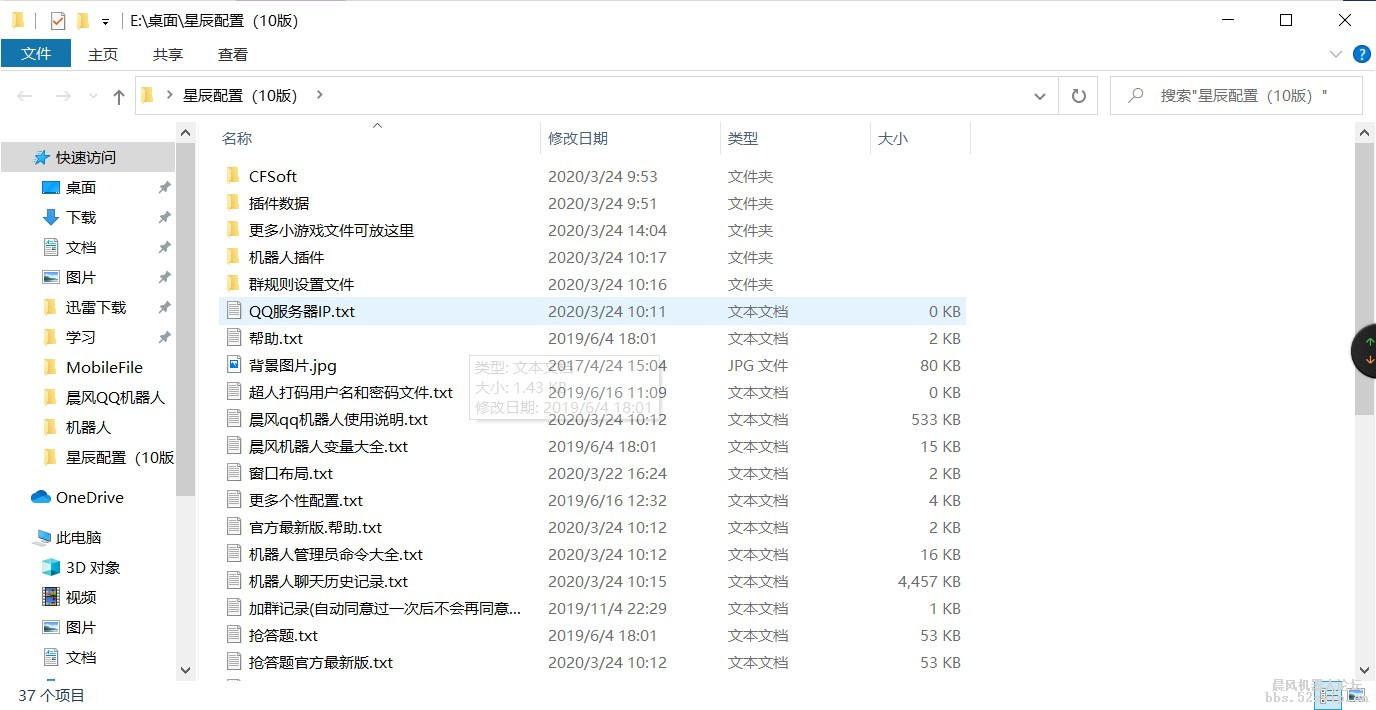This screenshot has width=1376, height=710.
Task: Click the refresh icon in address bar
Action: [x=1078, y=95]
